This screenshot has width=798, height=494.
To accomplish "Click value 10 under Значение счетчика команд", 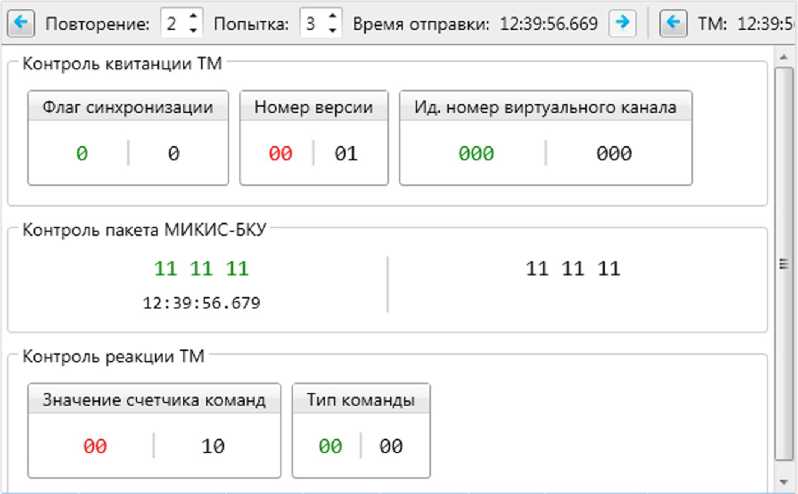I will (x=213, y=446).
